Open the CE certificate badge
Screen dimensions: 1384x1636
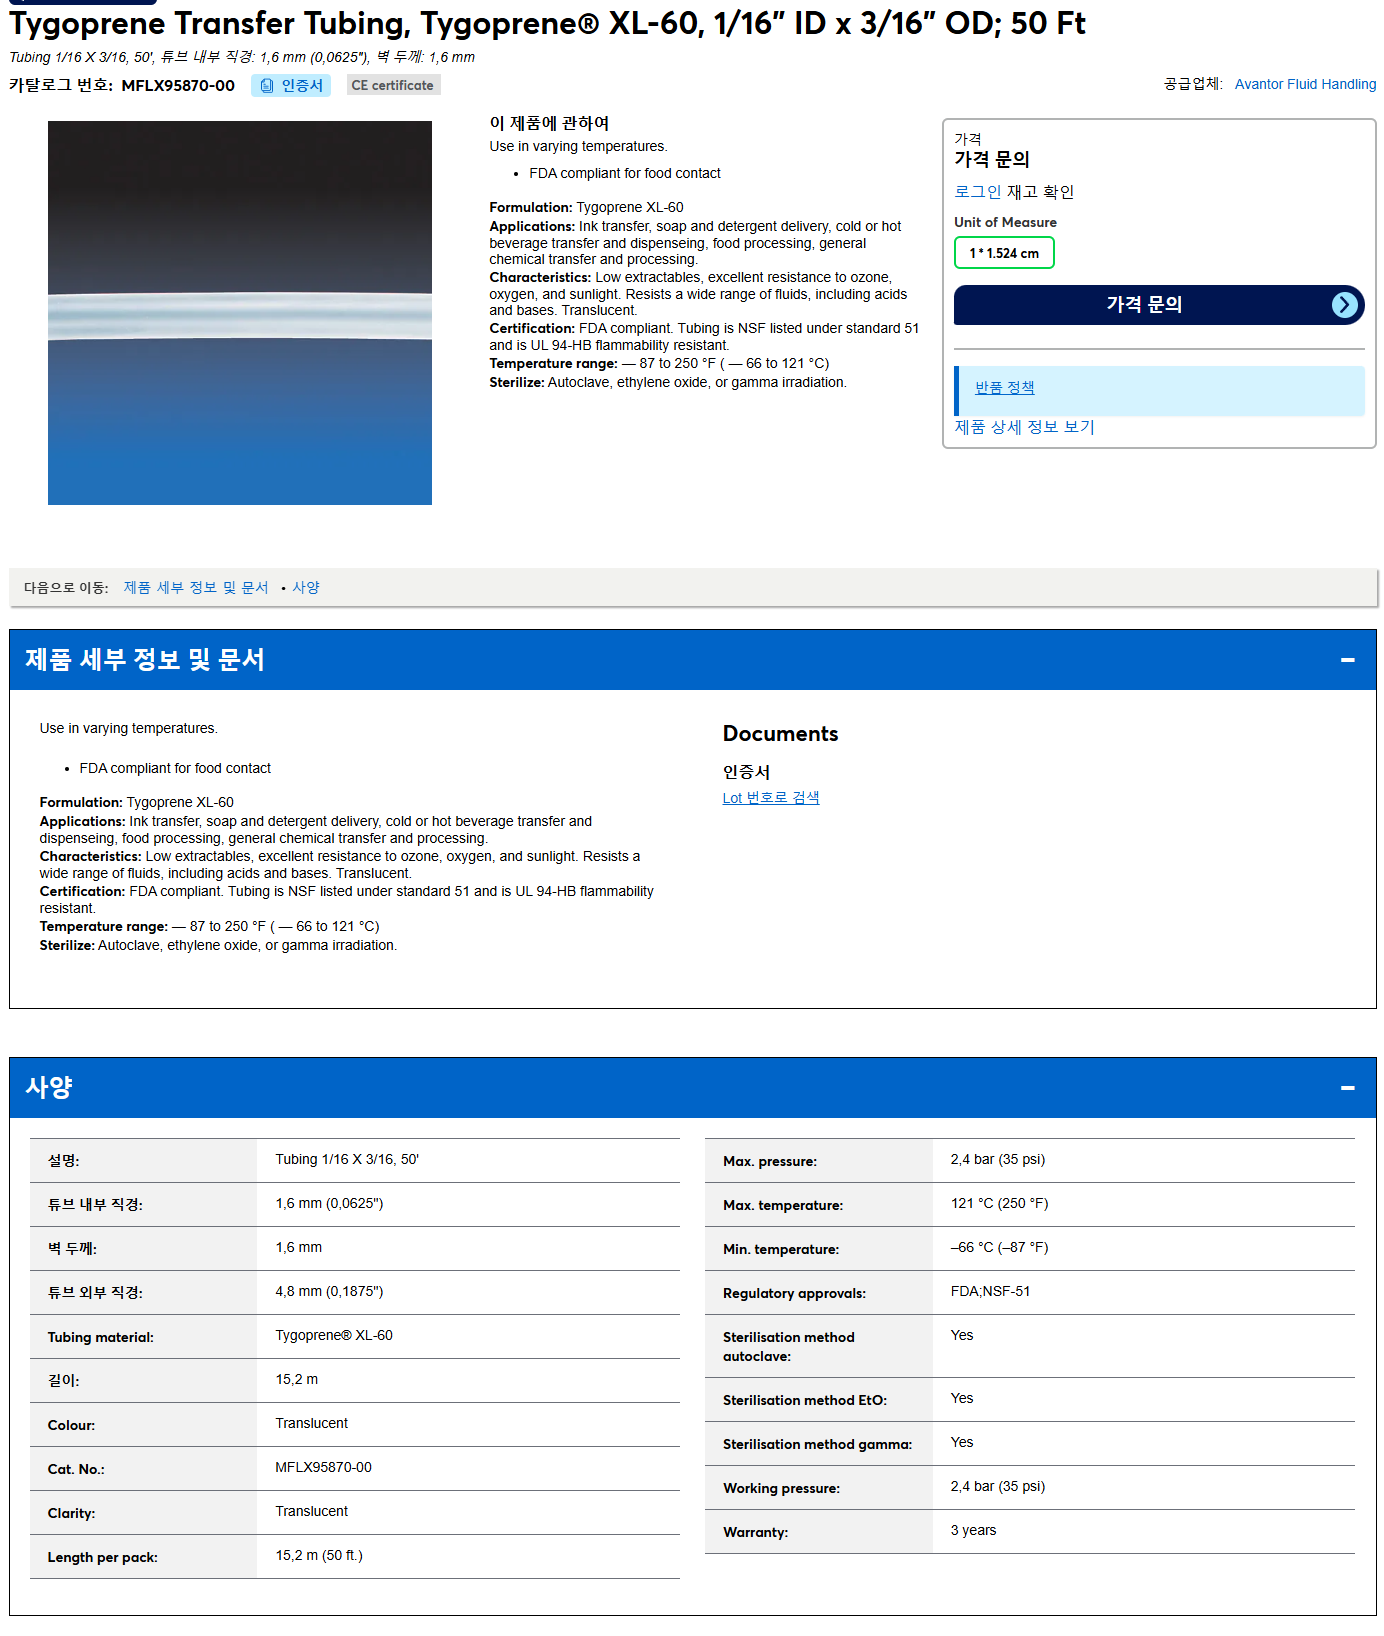393,86
